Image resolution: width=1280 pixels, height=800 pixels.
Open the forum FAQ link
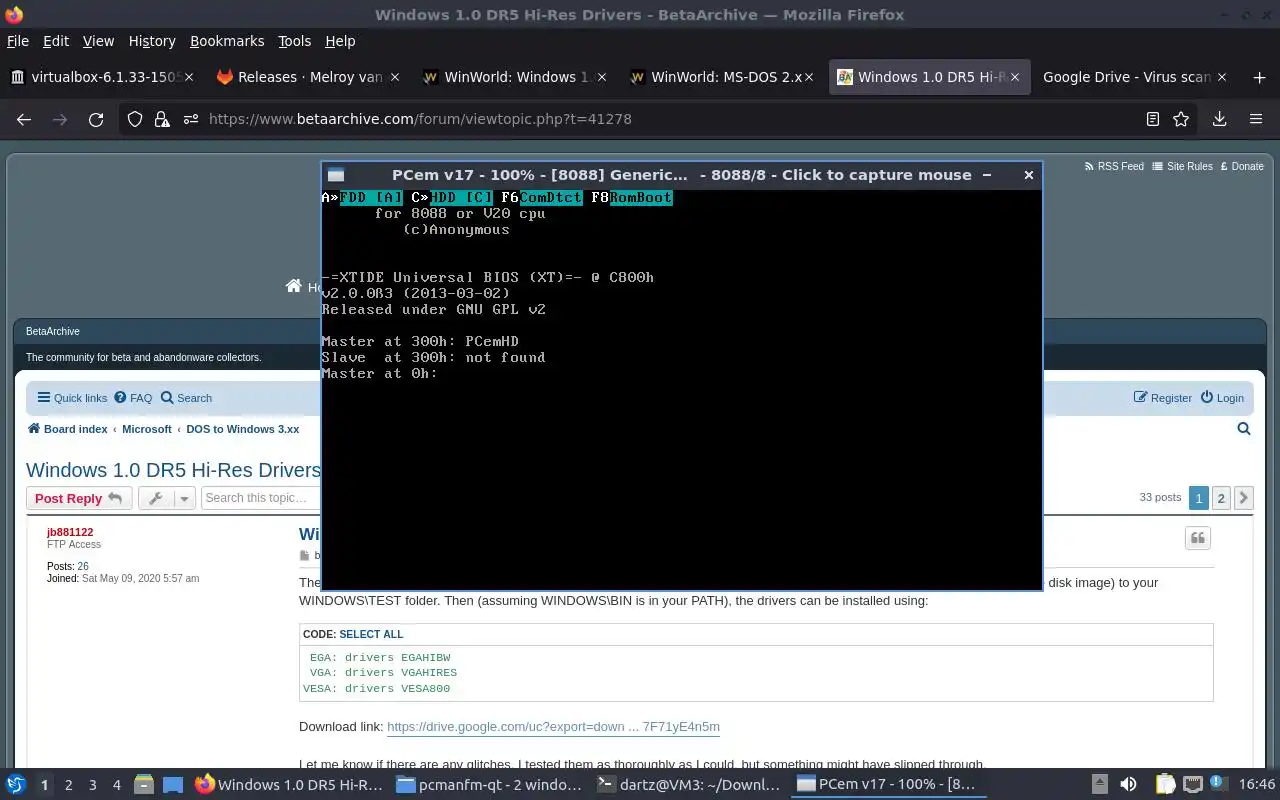[x=133, y=398]
